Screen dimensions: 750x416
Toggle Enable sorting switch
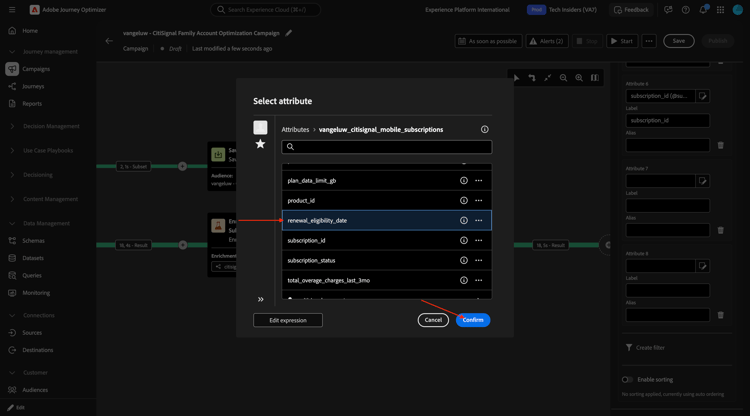[627, 380]
